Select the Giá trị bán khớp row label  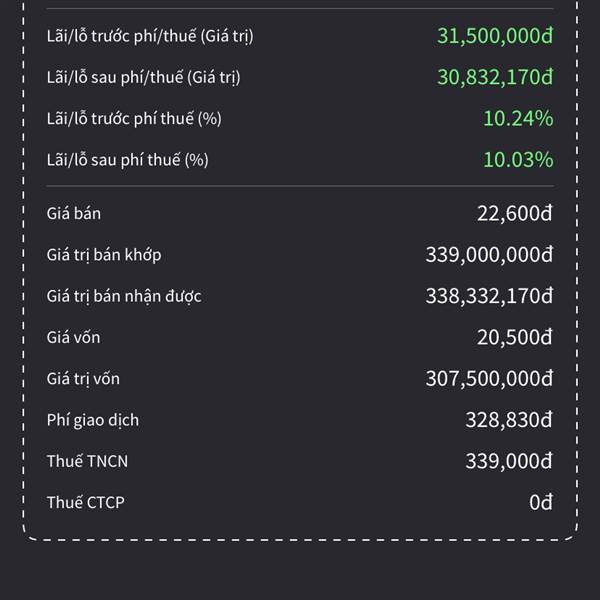[104, 255]
